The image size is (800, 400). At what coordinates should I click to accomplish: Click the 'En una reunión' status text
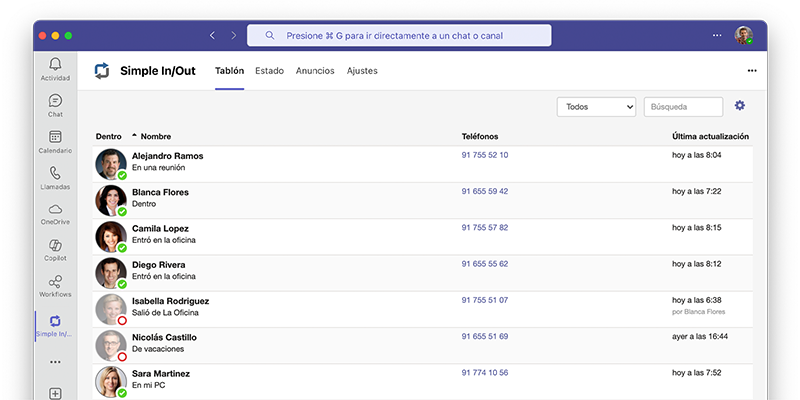pyautogui.click(x=159, y=167)
